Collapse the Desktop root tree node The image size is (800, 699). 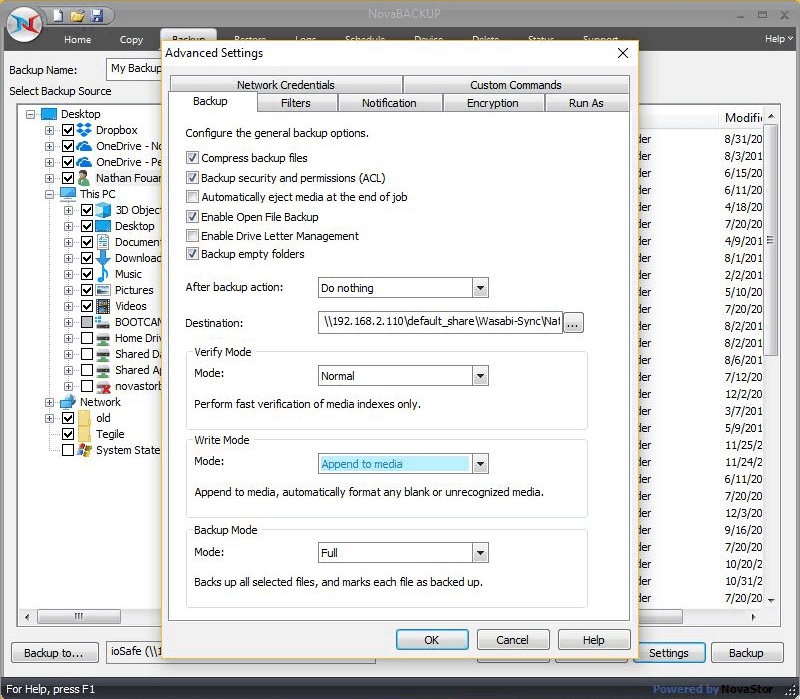(31, 114)
